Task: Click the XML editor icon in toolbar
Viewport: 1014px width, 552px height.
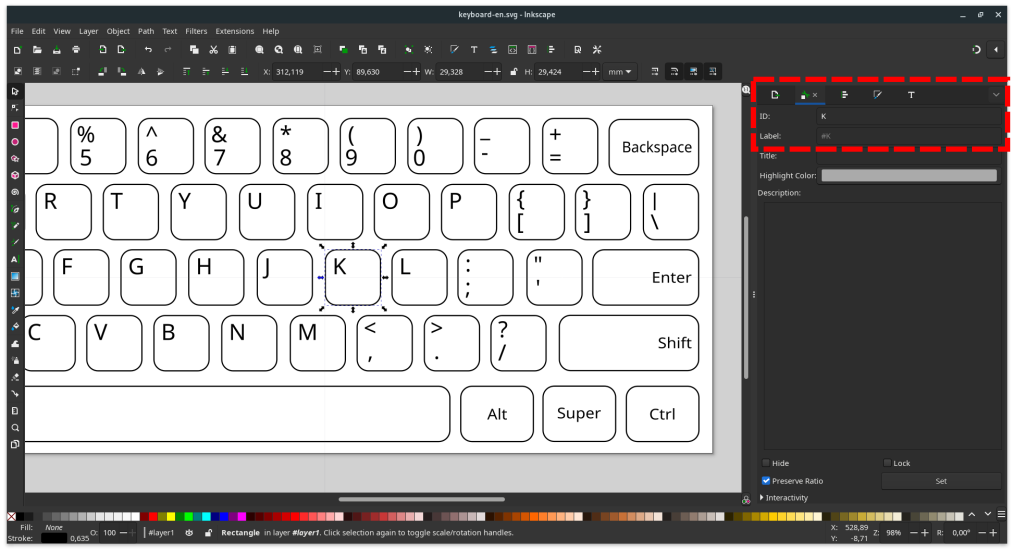Action: coord(512,50)
